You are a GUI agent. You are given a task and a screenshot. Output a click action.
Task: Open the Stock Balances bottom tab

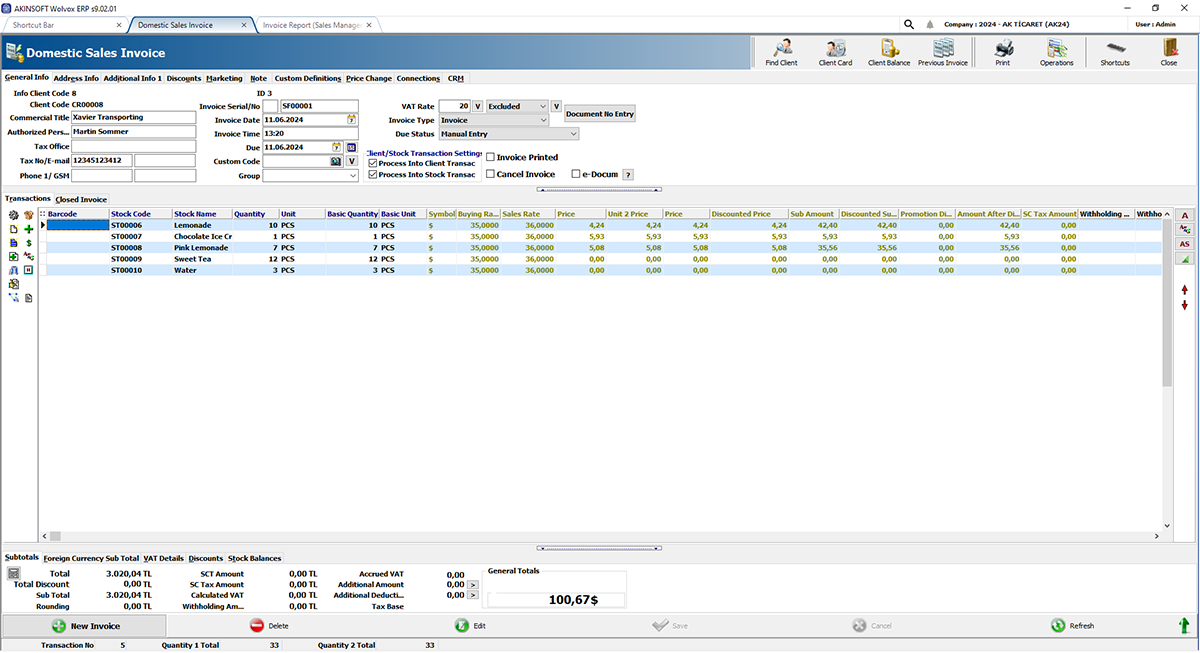[x=255, y=558]
